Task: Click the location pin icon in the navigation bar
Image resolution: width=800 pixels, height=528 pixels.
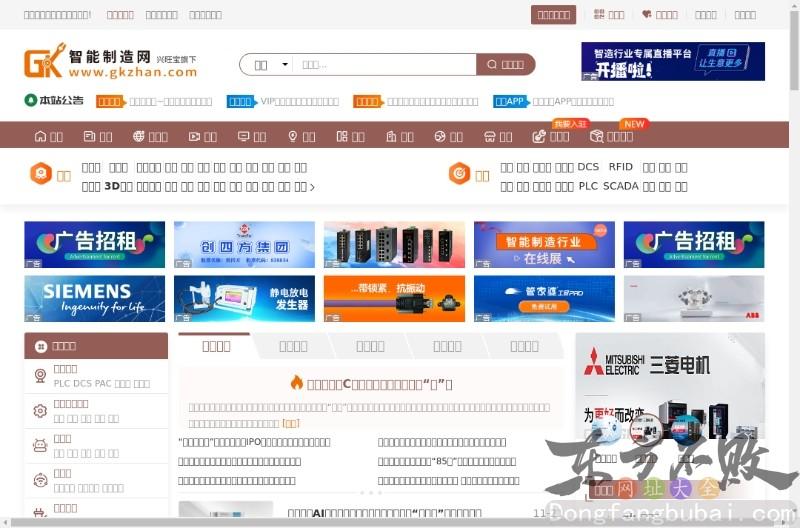Action: [x=292, y=136]
